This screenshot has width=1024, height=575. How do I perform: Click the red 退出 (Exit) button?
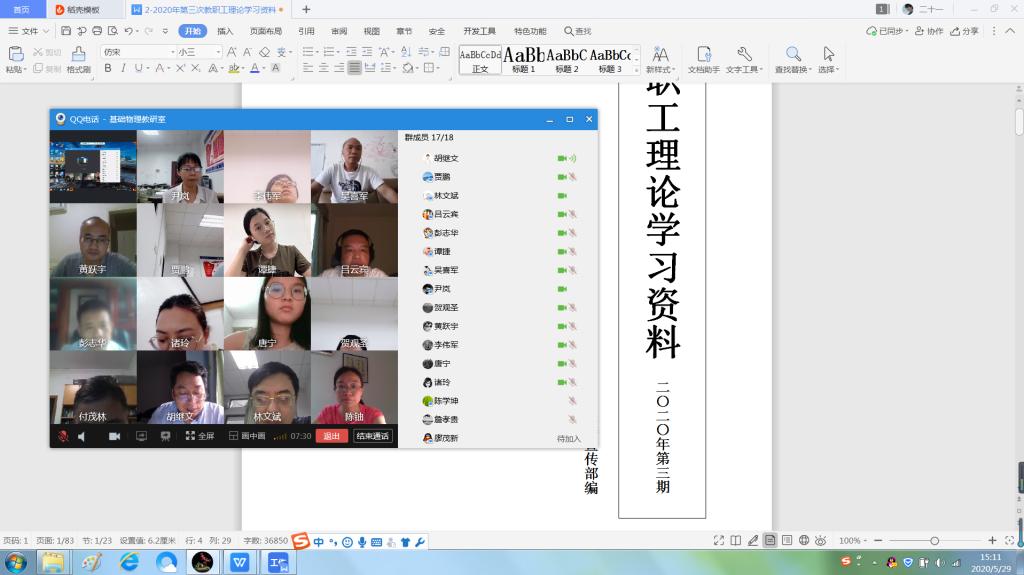[330, 436]
